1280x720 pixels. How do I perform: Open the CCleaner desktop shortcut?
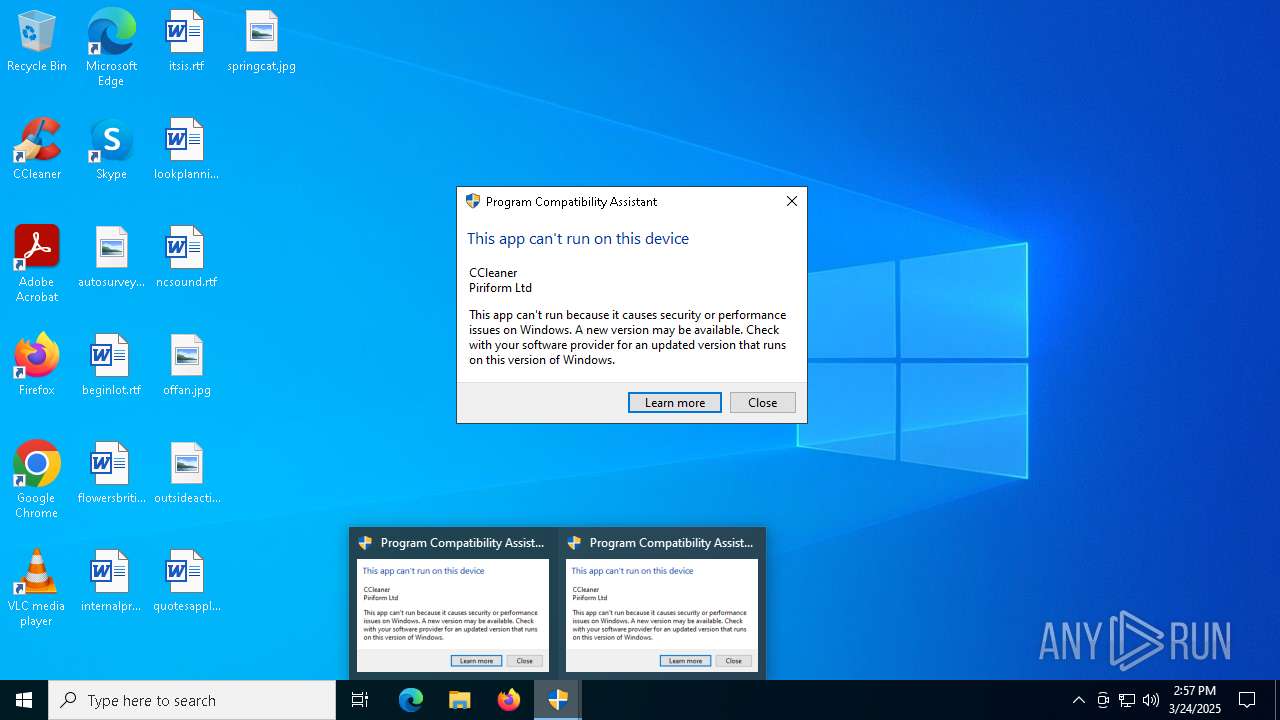click(37, 149)
